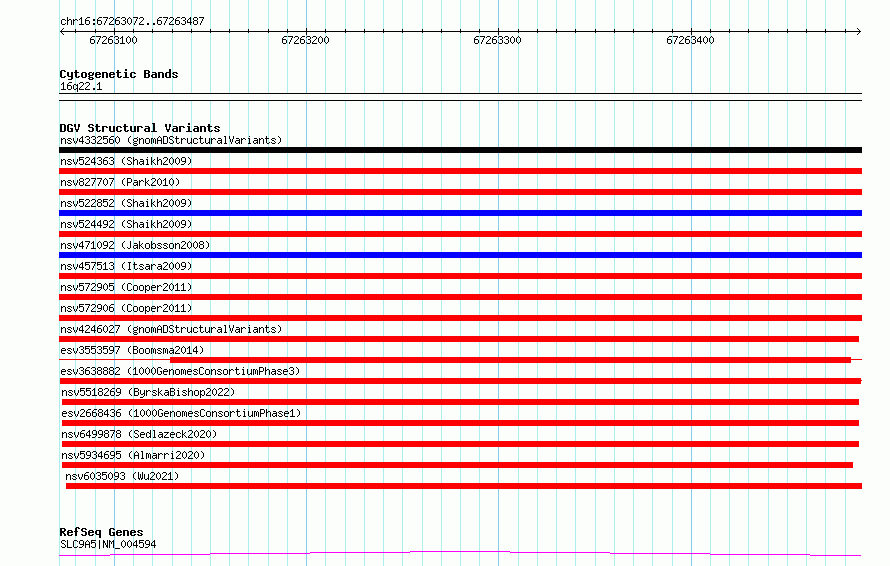The height and width of the screenshot is (566, 890).
Task: Click the Cytogenetic Bands track heading
Action: point(119,74)
